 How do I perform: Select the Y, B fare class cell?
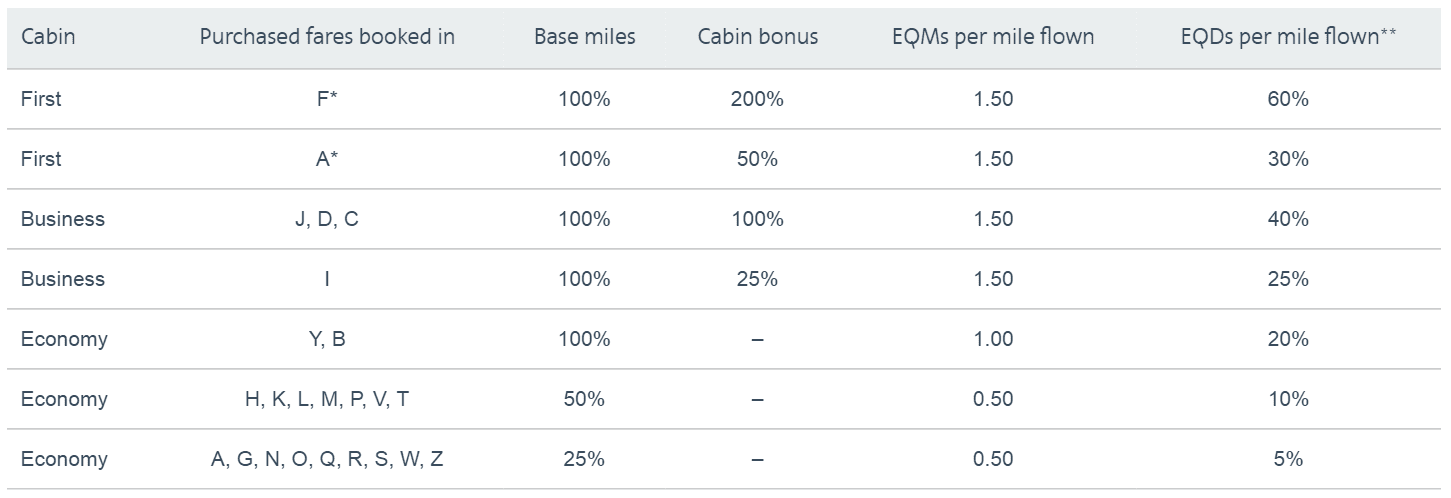pos(327,339)
